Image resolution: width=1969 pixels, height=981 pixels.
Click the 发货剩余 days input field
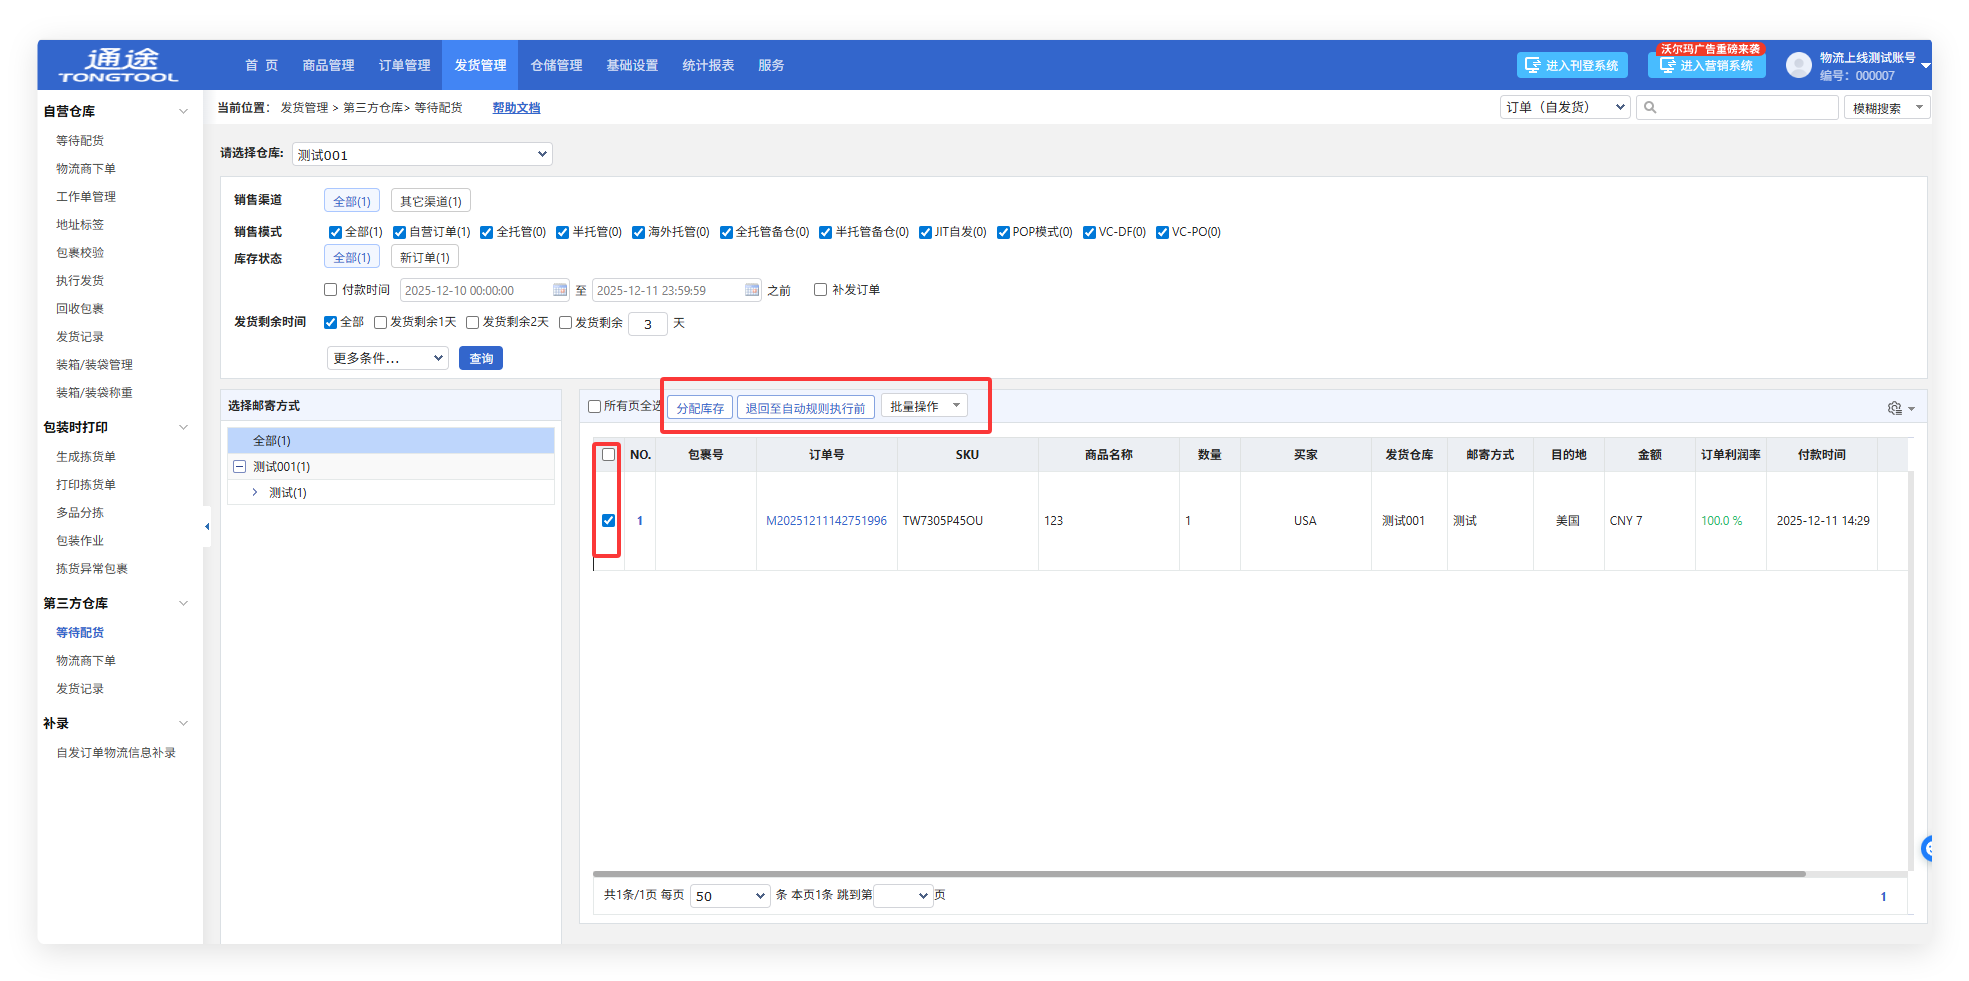pyautogui.click(x=648, y=324)
